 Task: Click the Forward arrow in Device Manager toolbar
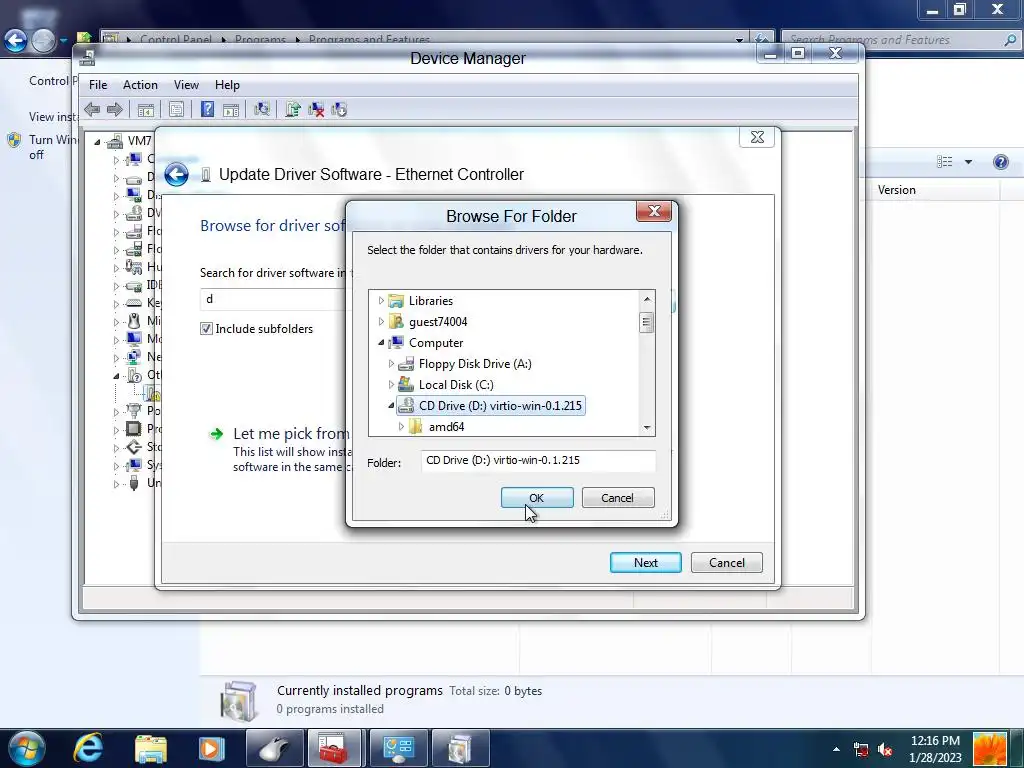click(114, 110)
